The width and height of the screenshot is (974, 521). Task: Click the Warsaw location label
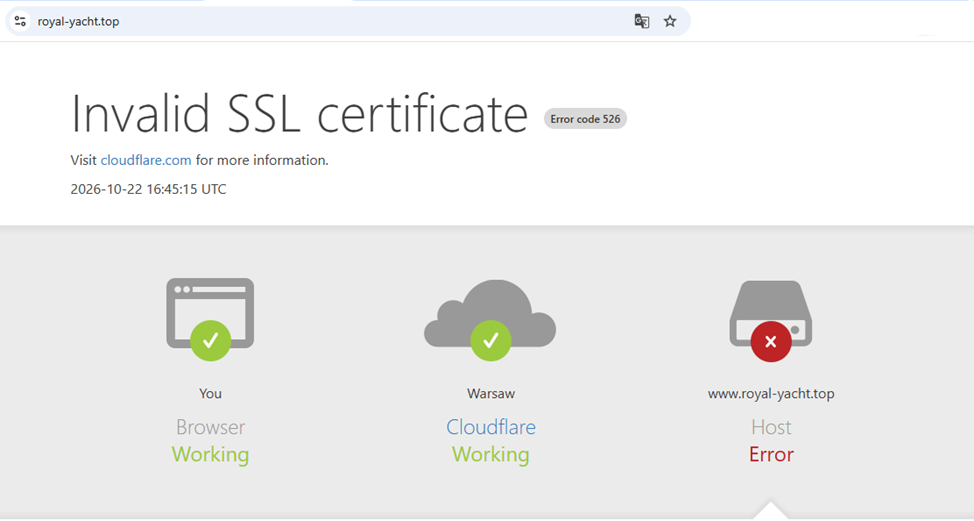coord(491,394)
